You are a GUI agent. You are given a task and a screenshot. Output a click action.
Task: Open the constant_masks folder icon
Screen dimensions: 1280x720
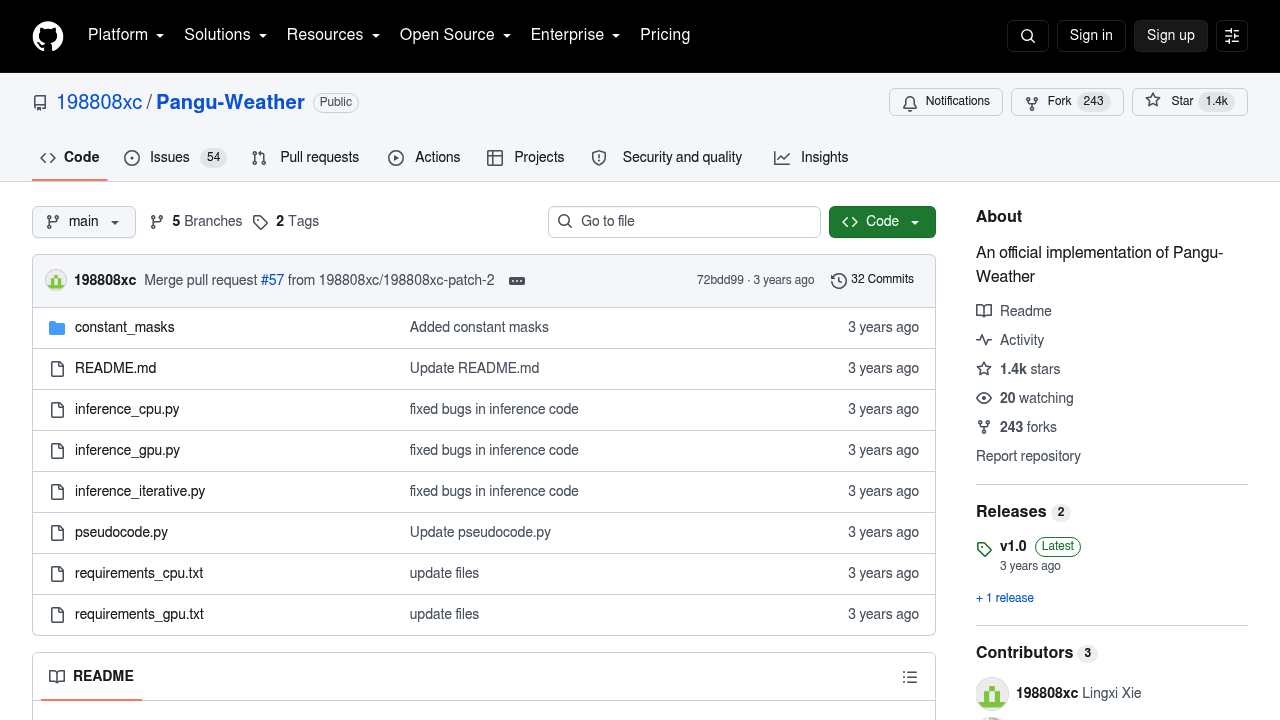(x=57, y=328)
